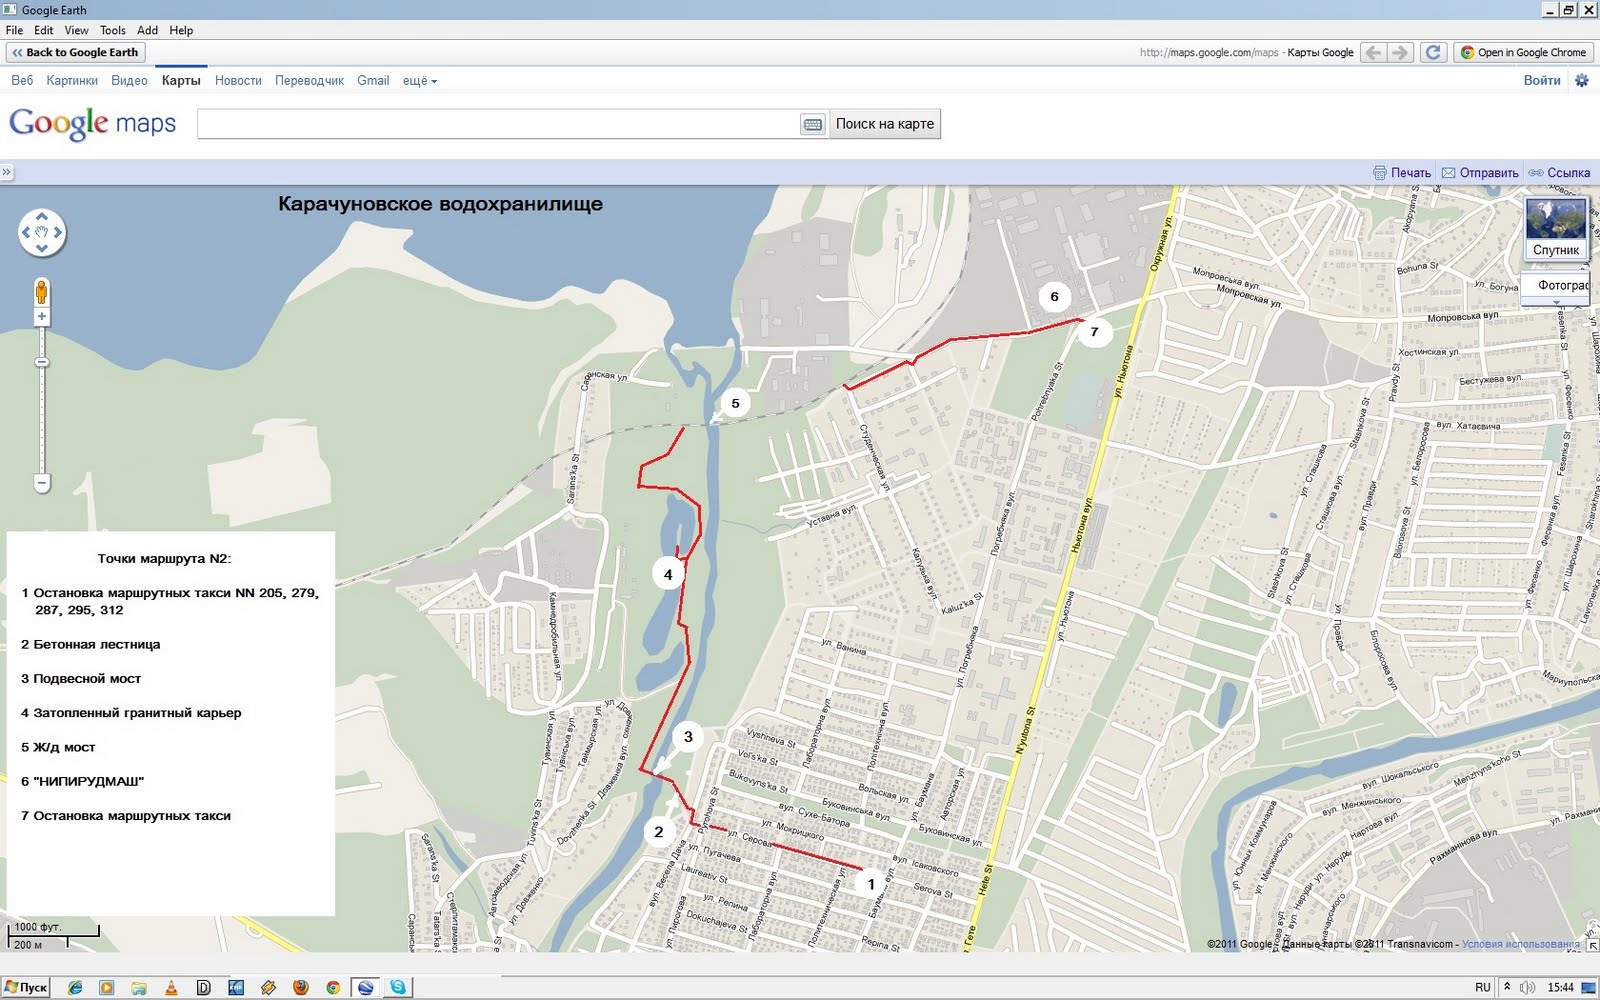
Task: Click the 15:44 clock in the tray
Action: pyautogui.click(x=1561, y=987)
